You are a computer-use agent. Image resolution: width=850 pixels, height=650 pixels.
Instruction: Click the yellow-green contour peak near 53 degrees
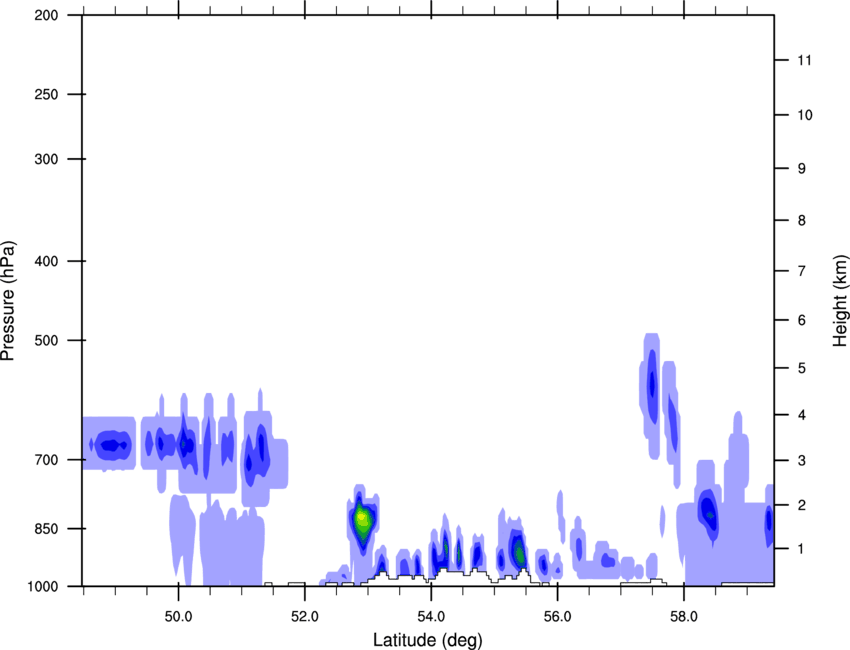point(362,519)
